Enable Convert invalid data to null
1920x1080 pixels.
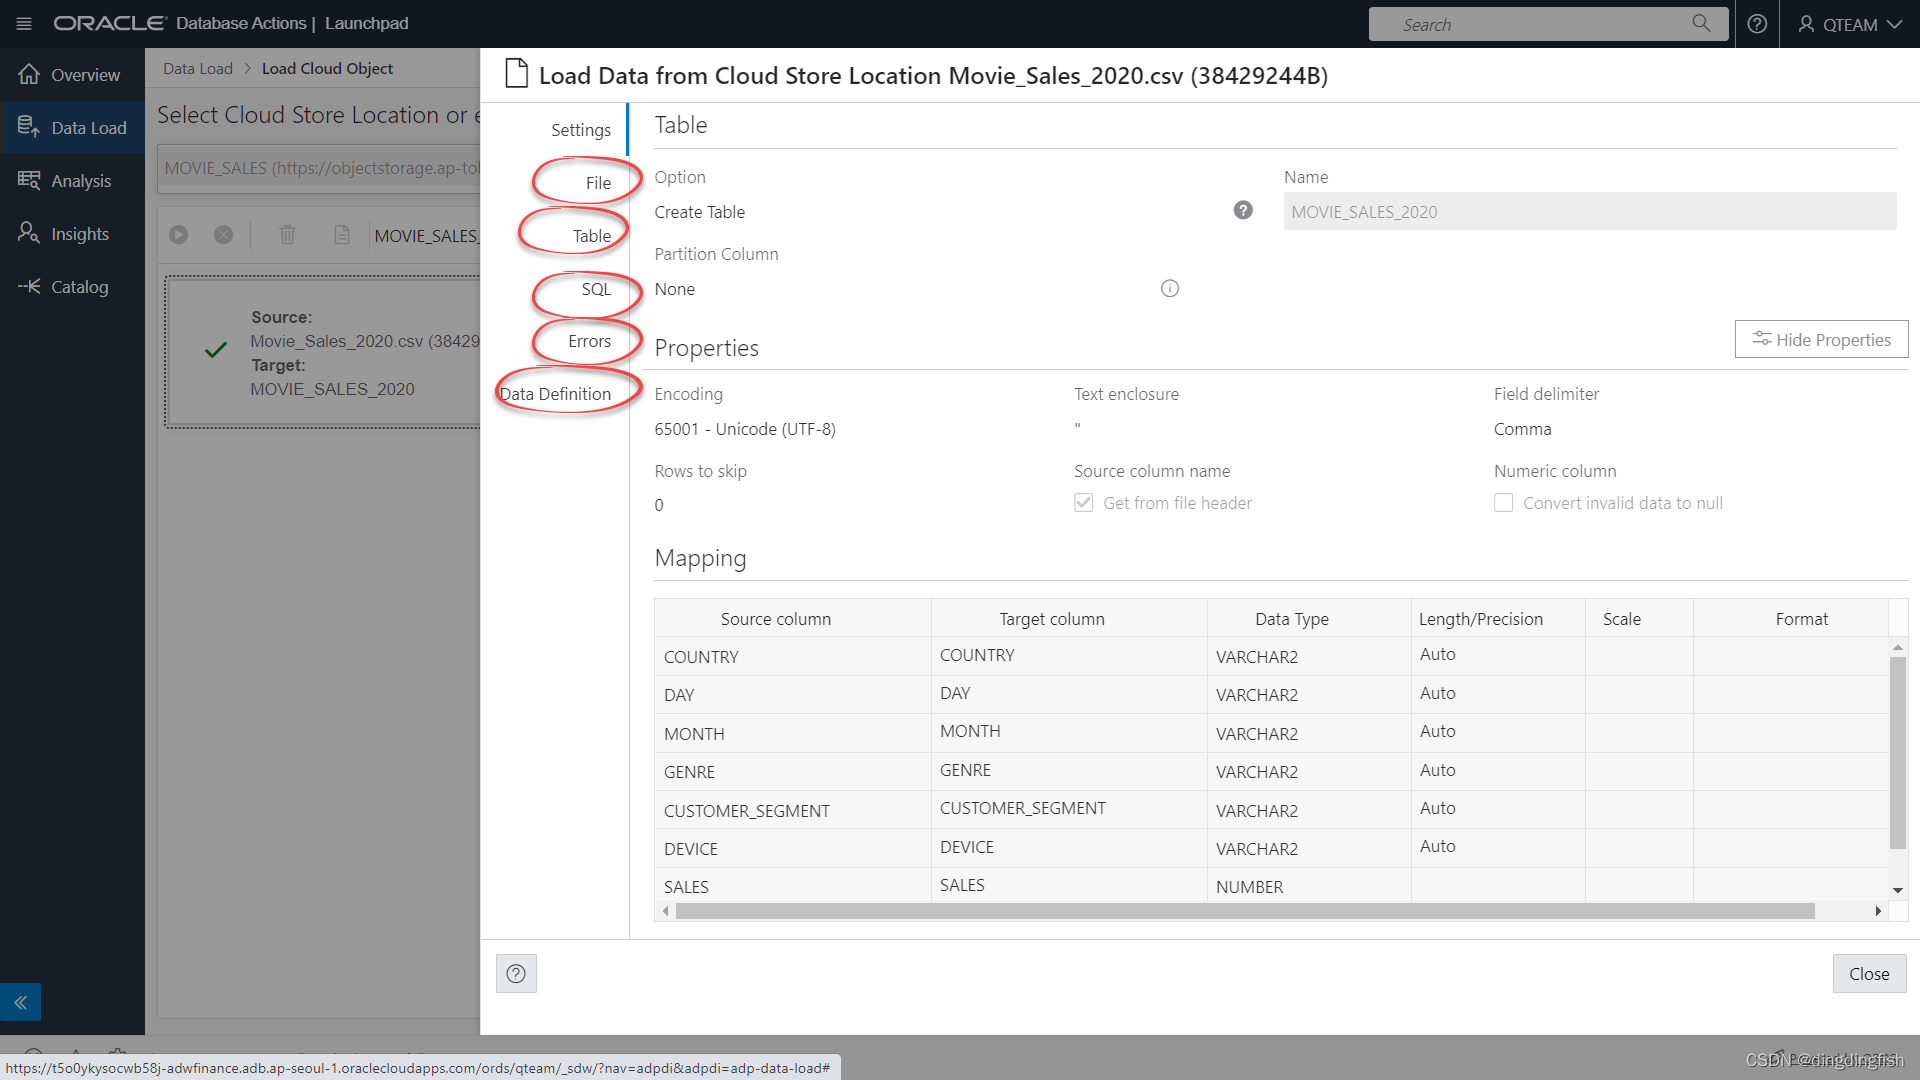pyautogui.click(x=1503, y=503)
